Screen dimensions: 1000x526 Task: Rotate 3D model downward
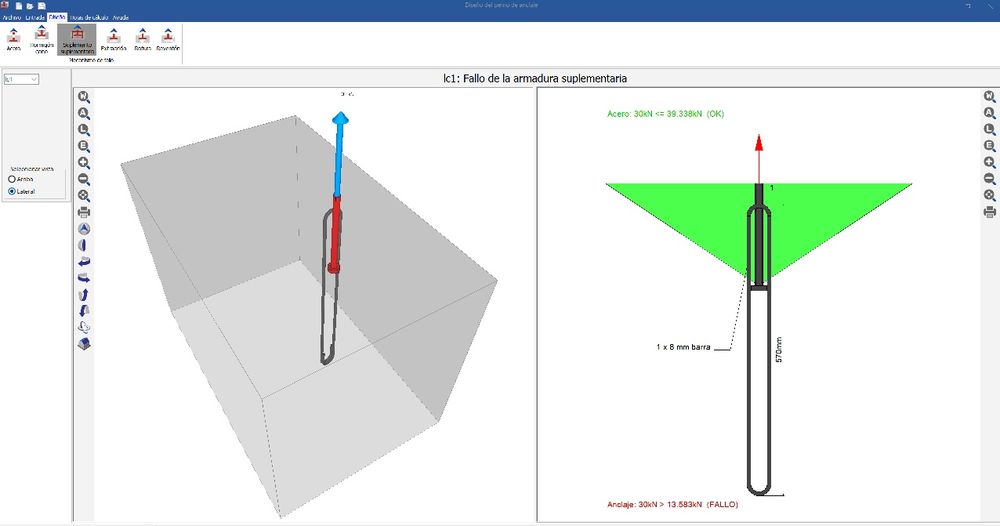pyautogui.click(x=84, y=311)
